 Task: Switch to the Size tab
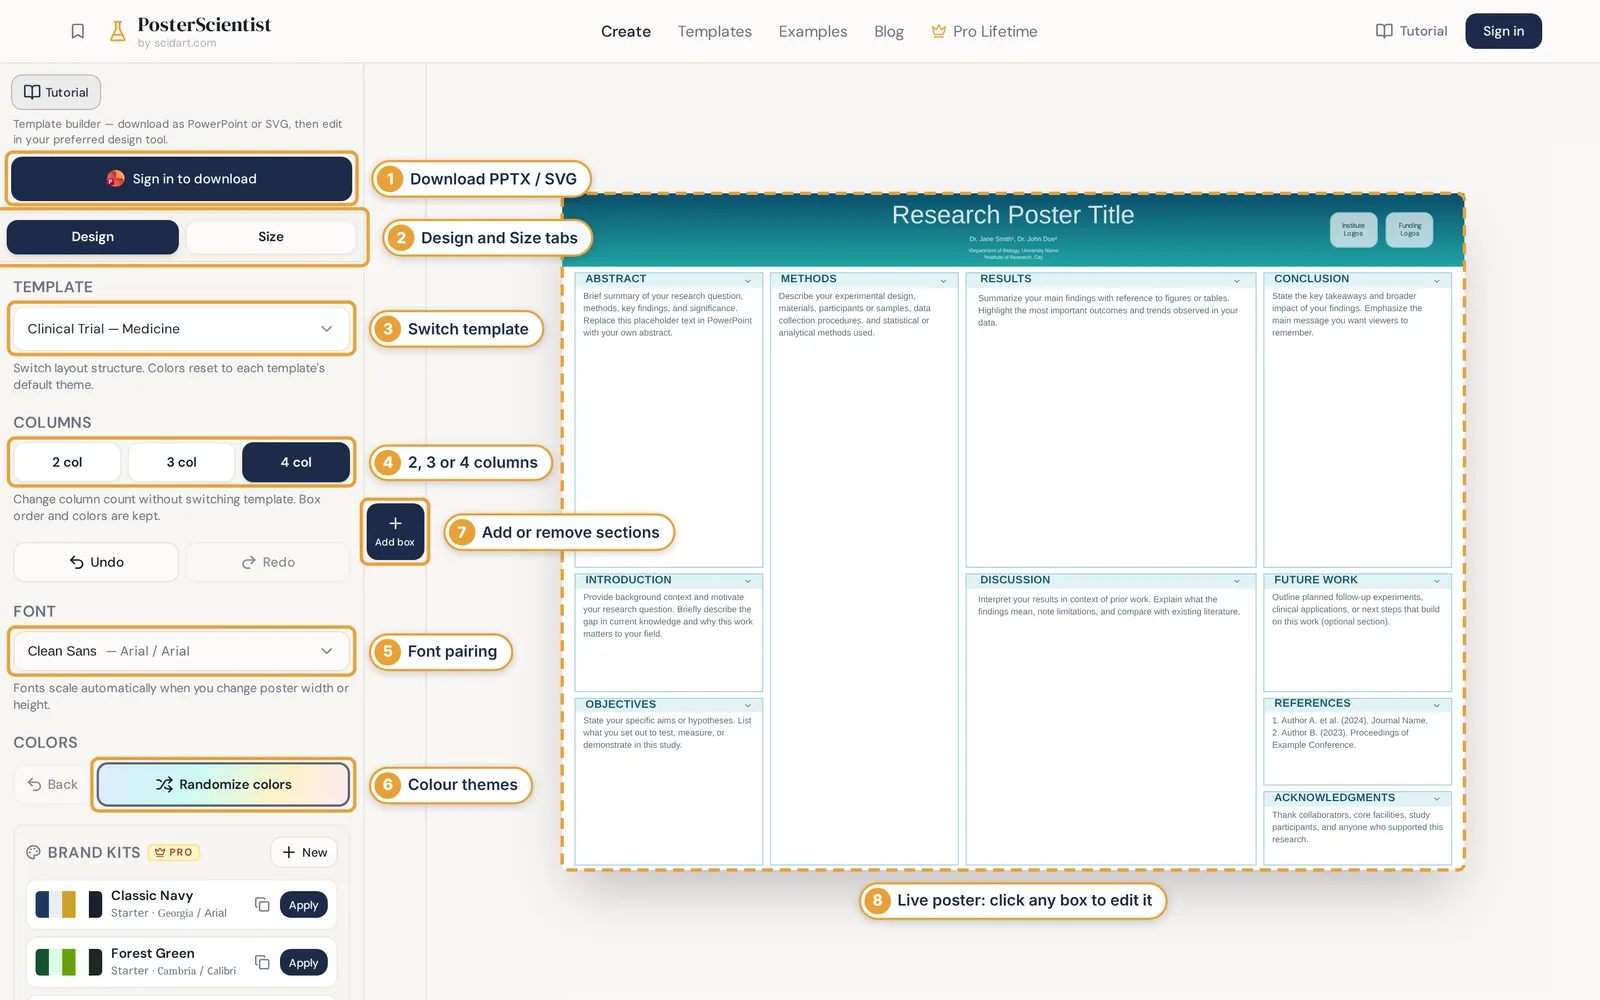[271, 237]
